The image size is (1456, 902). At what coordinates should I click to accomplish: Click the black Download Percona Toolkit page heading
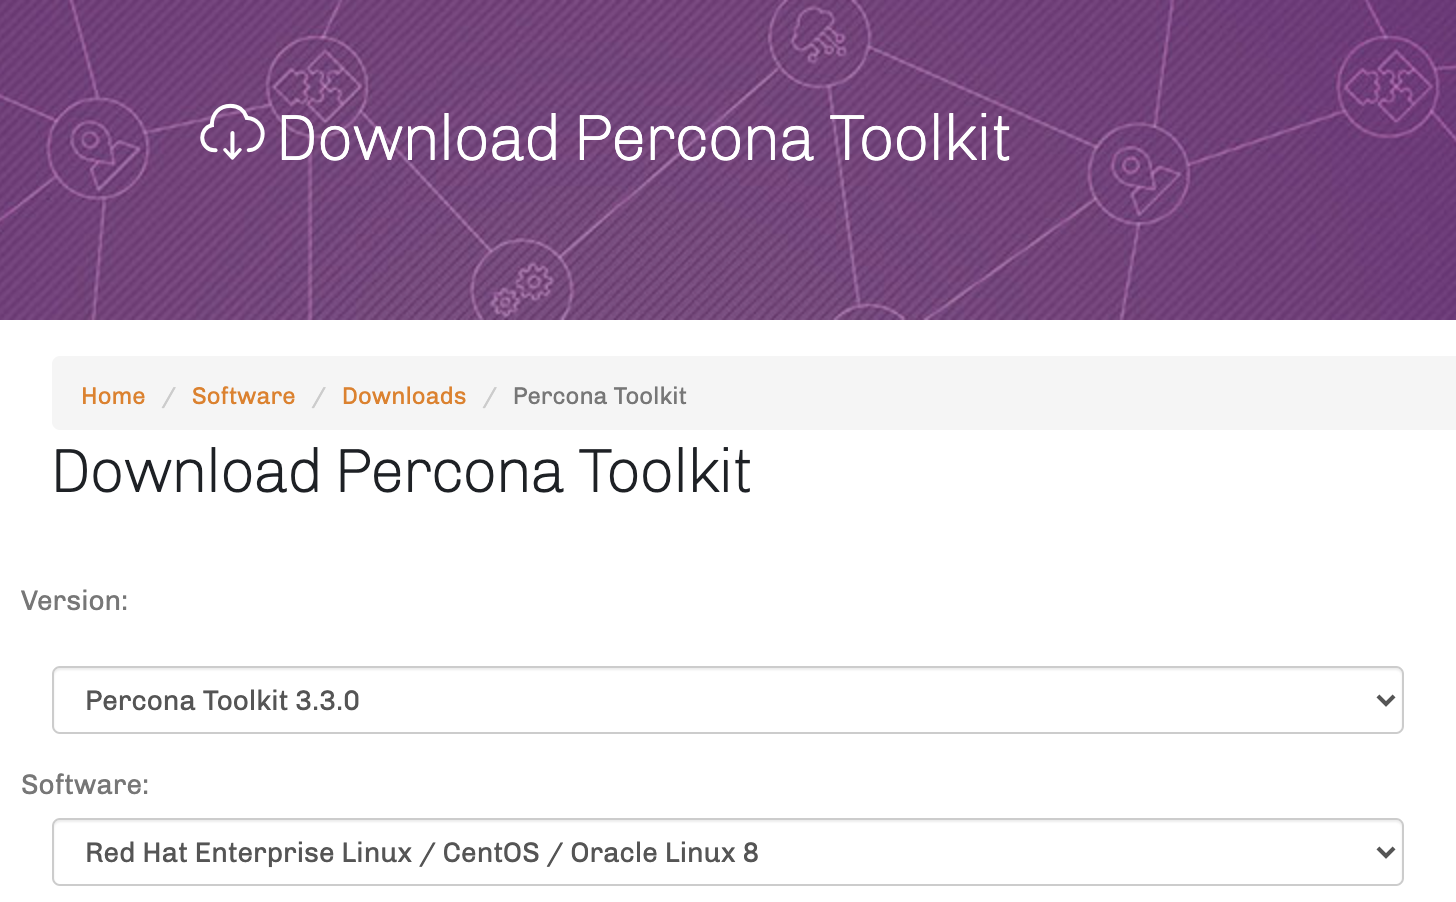[401, 471]
